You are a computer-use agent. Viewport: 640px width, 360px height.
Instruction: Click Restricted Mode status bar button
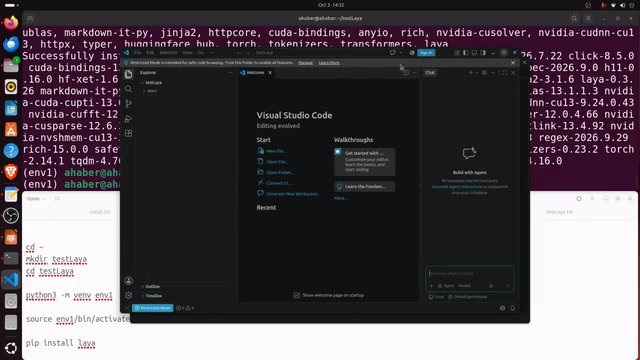coord(153,308)
